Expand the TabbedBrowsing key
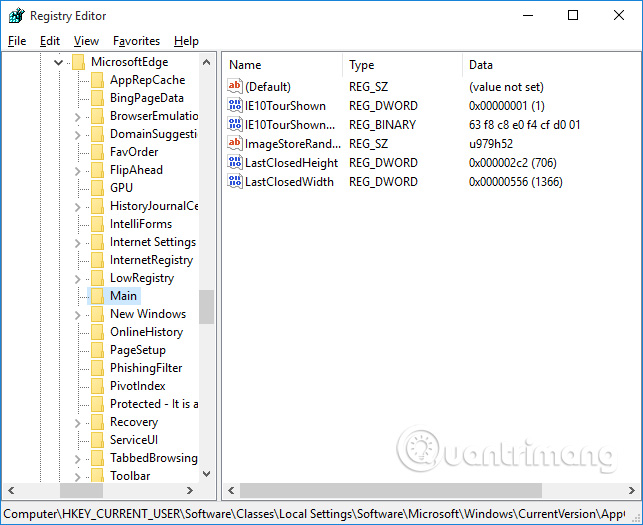Viewport: 643px width, 525px height. click(77, 459)
